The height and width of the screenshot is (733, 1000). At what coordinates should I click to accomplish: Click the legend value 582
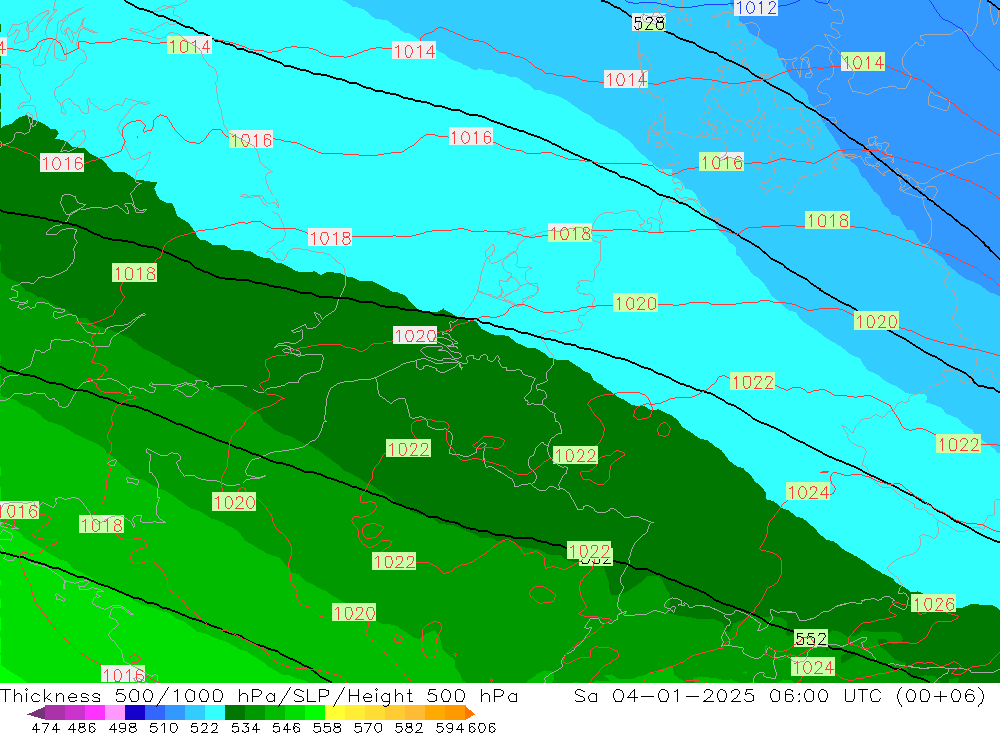(409, 727)
